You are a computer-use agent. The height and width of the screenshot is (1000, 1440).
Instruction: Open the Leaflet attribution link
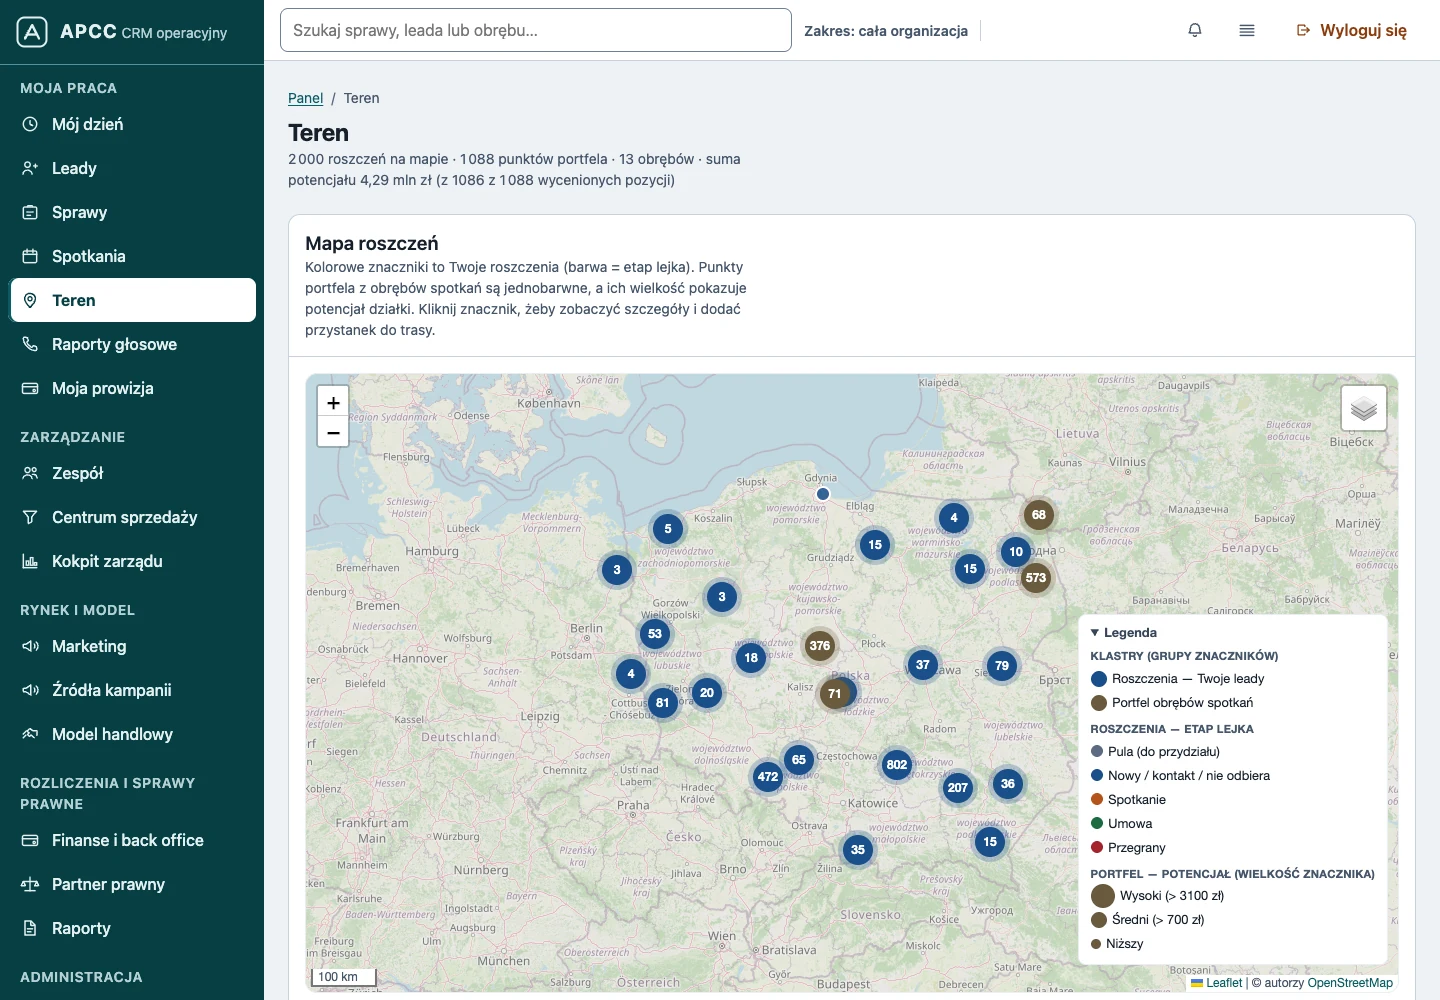(x=1217, y=983)
